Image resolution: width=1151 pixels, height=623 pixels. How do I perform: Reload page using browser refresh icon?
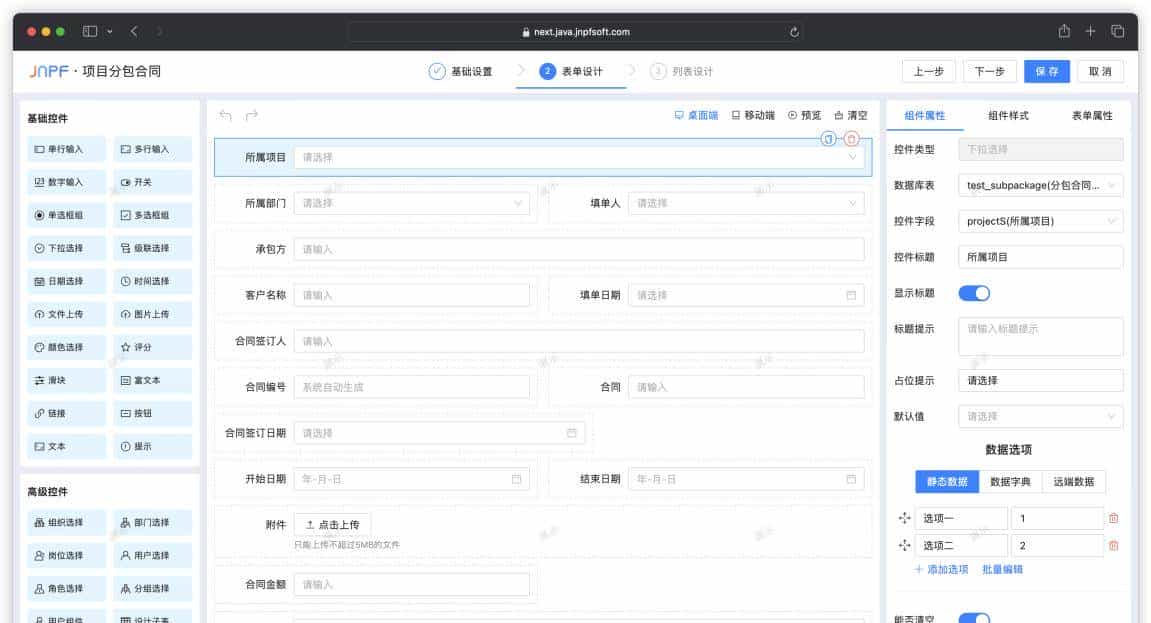click(794, 32)
